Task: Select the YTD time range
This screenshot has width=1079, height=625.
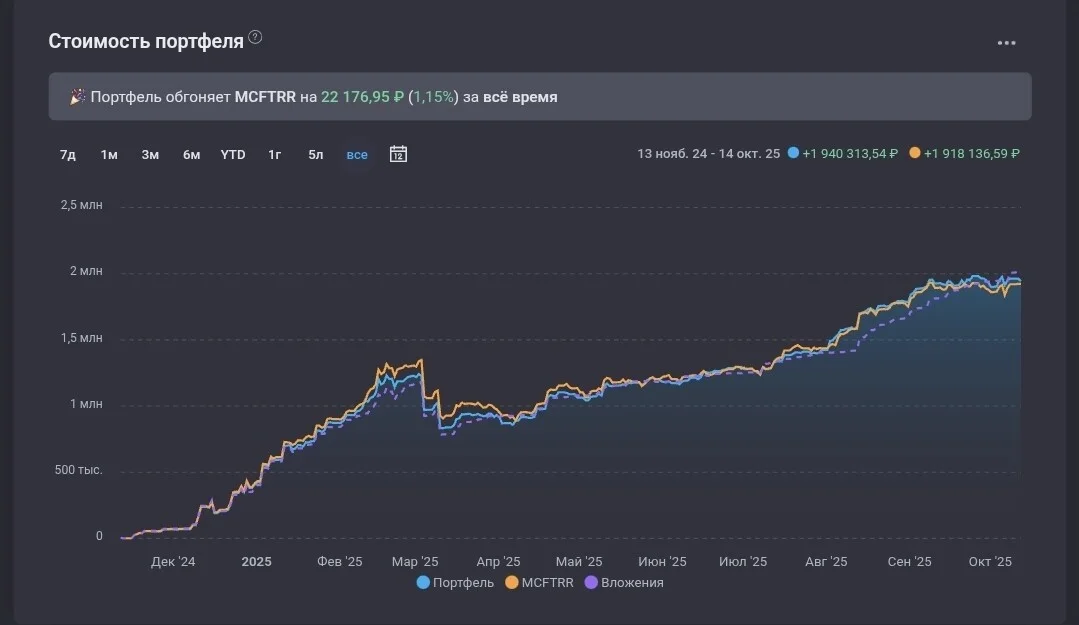Action: pos(233,155)
